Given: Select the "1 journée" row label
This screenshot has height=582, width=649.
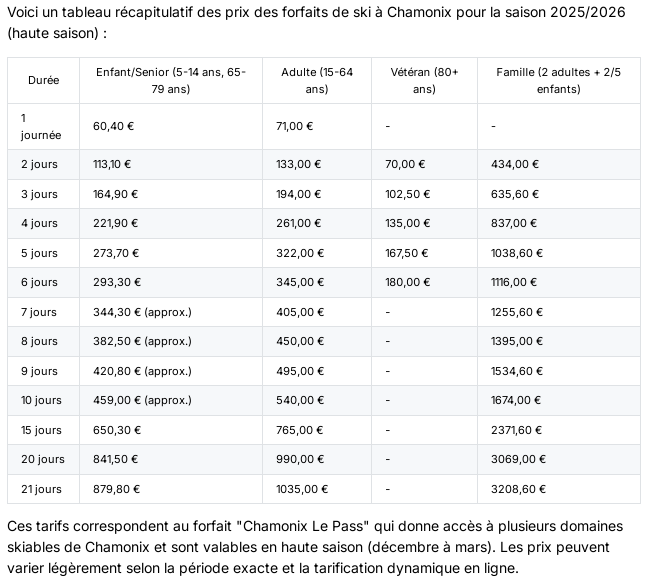Looking at the screenshot, I should (x=41, y=126).
